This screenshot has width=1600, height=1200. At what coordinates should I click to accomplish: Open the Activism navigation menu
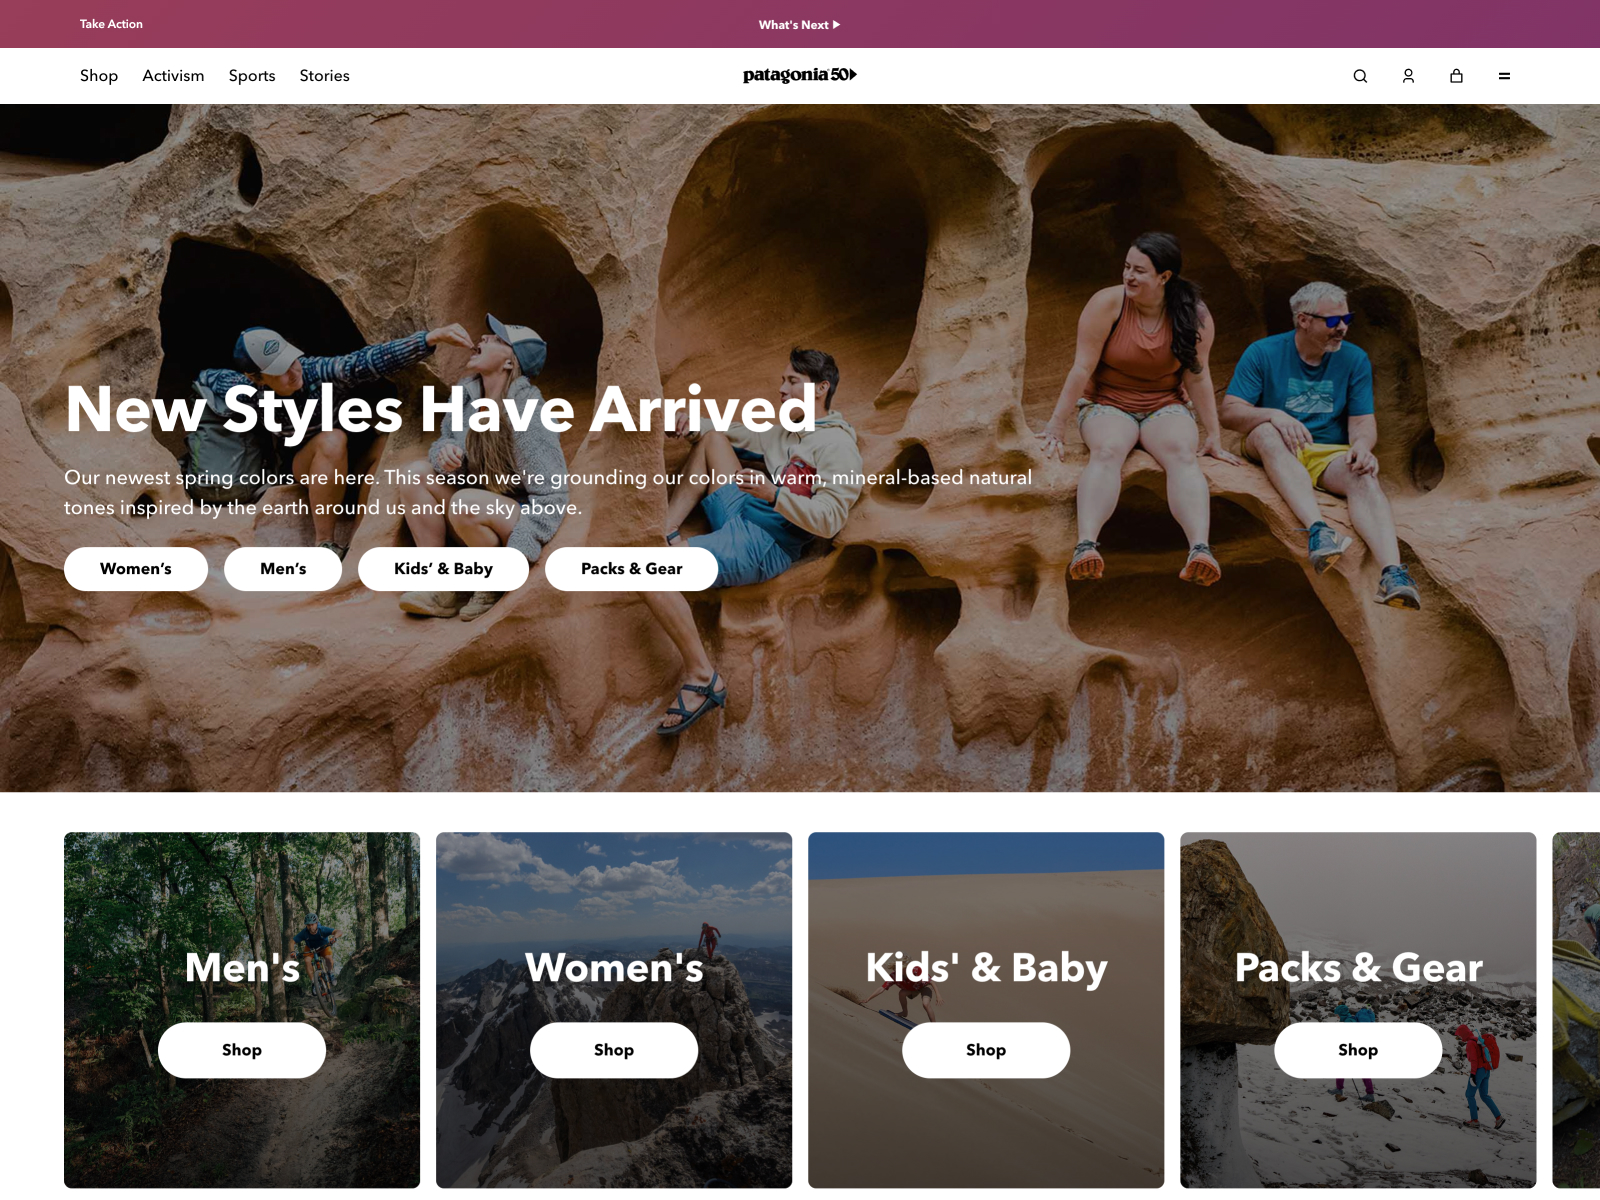(173, 76)
